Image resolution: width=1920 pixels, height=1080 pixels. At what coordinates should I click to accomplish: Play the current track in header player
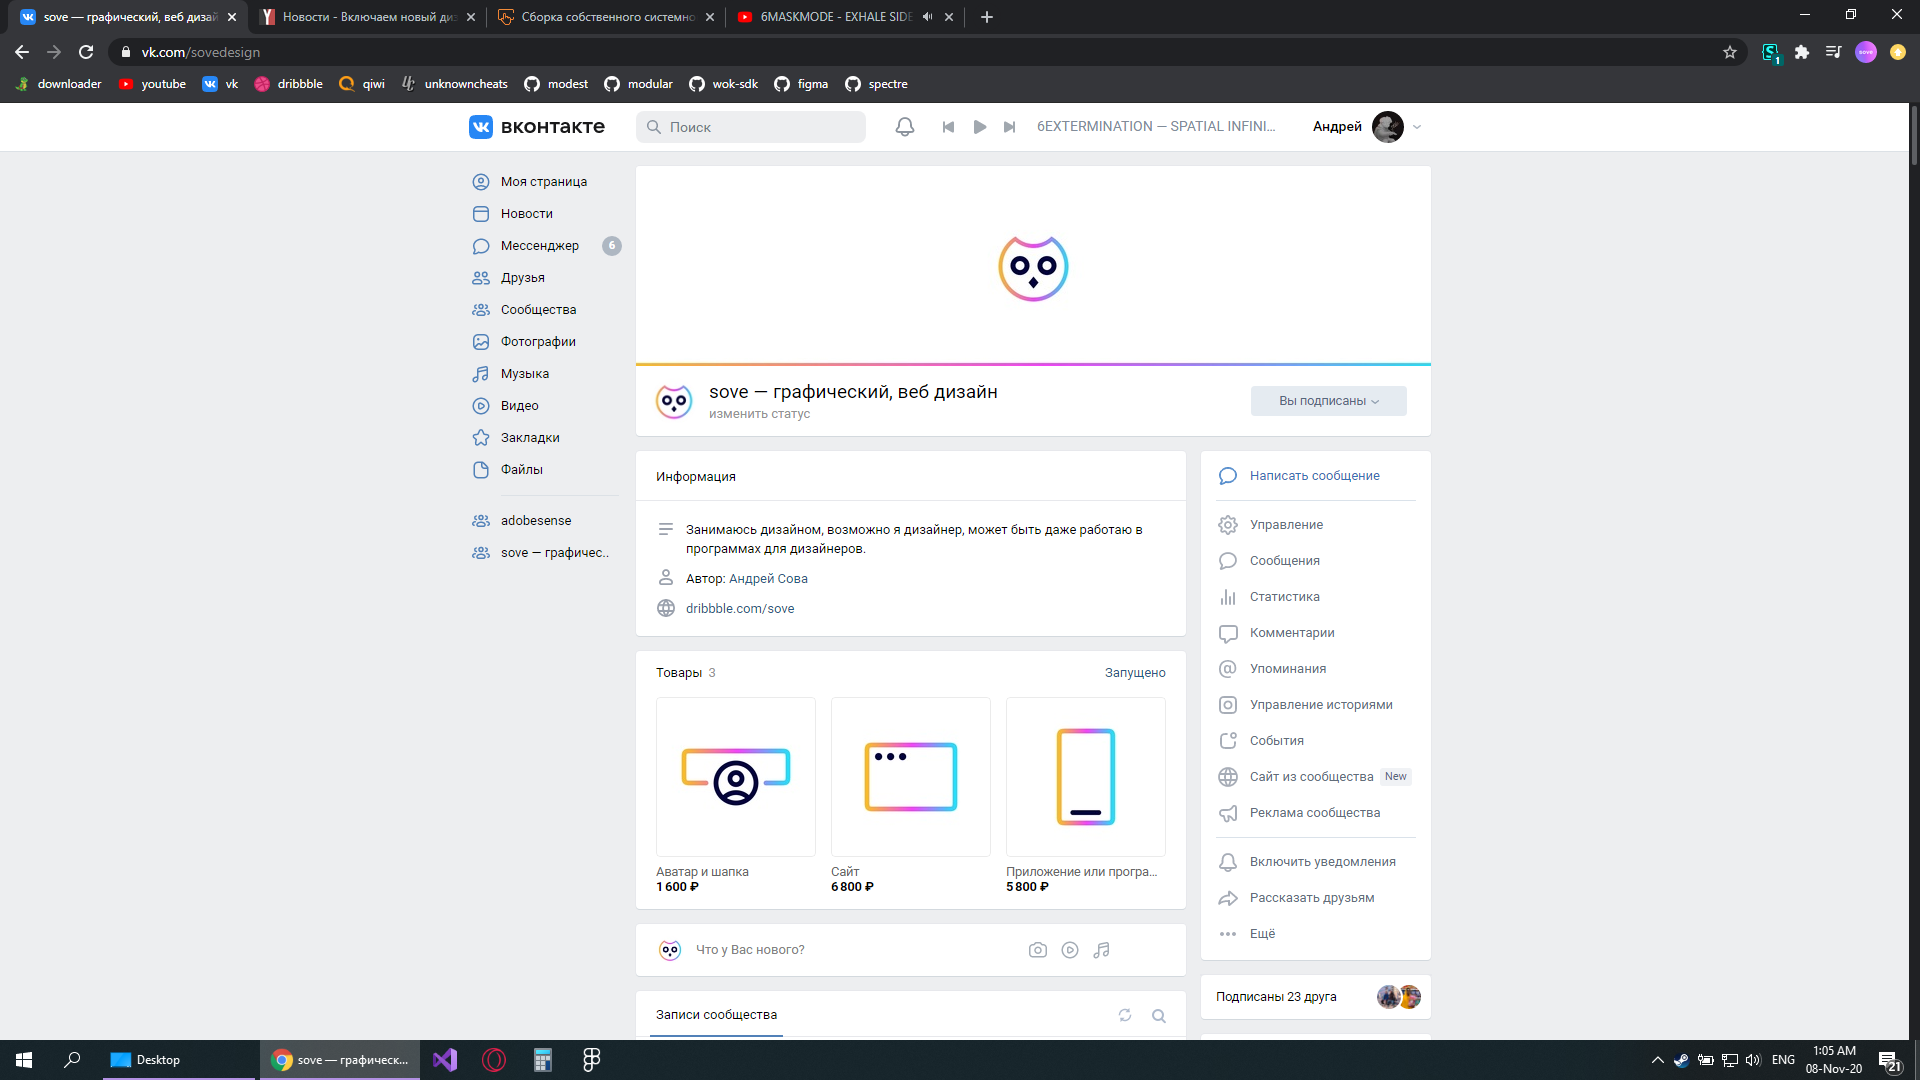(980, 127)
